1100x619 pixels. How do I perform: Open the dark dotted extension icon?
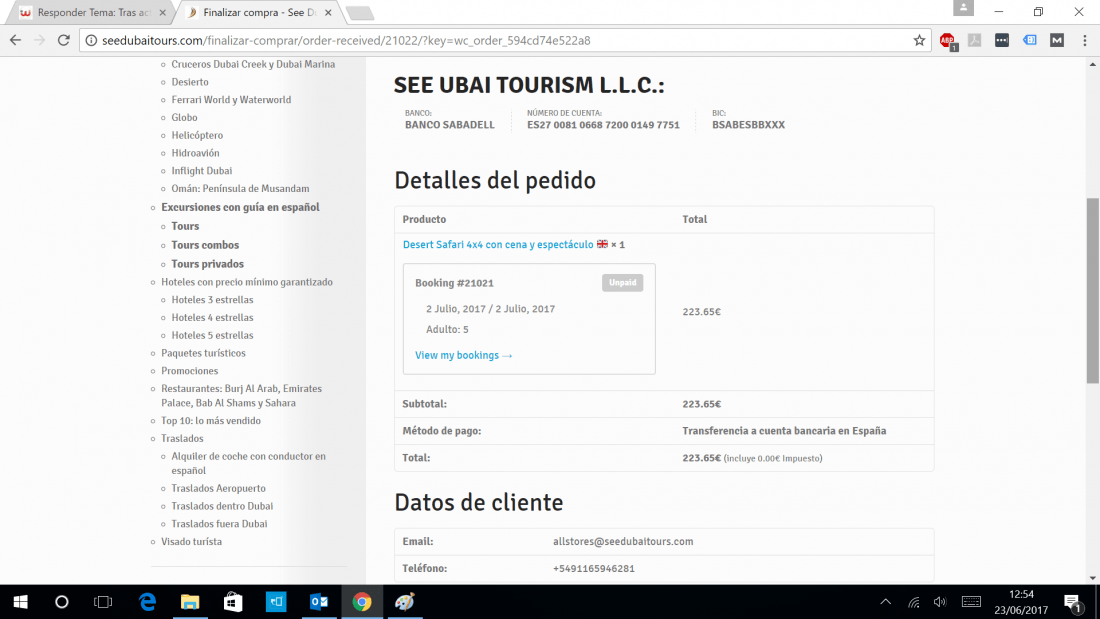point(1002,41)
